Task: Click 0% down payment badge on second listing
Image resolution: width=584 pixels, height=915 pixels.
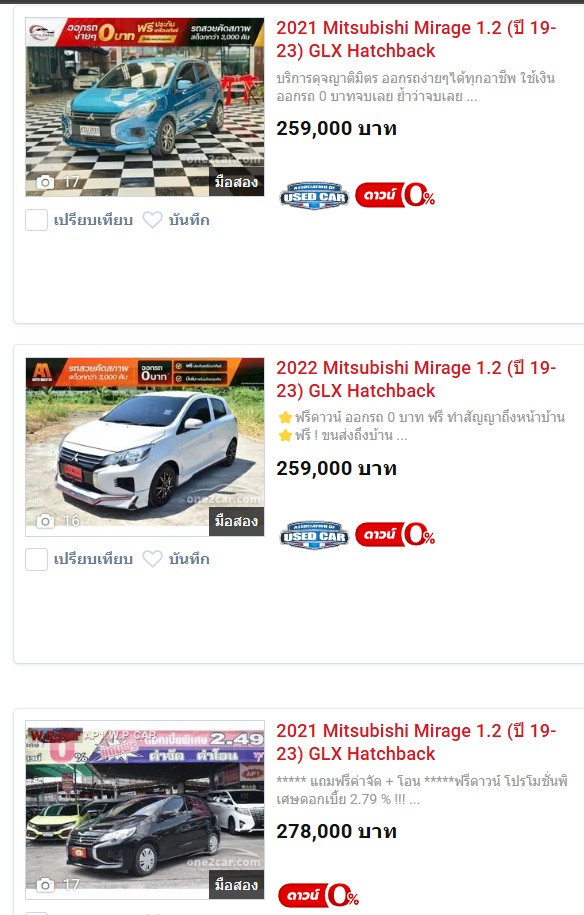Action: tap(395, 535)
